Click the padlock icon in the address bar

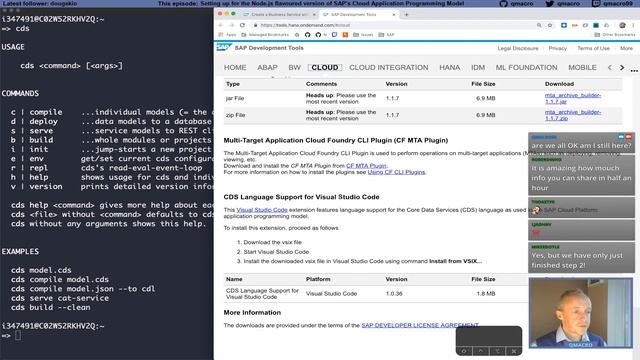pos(256,25)
